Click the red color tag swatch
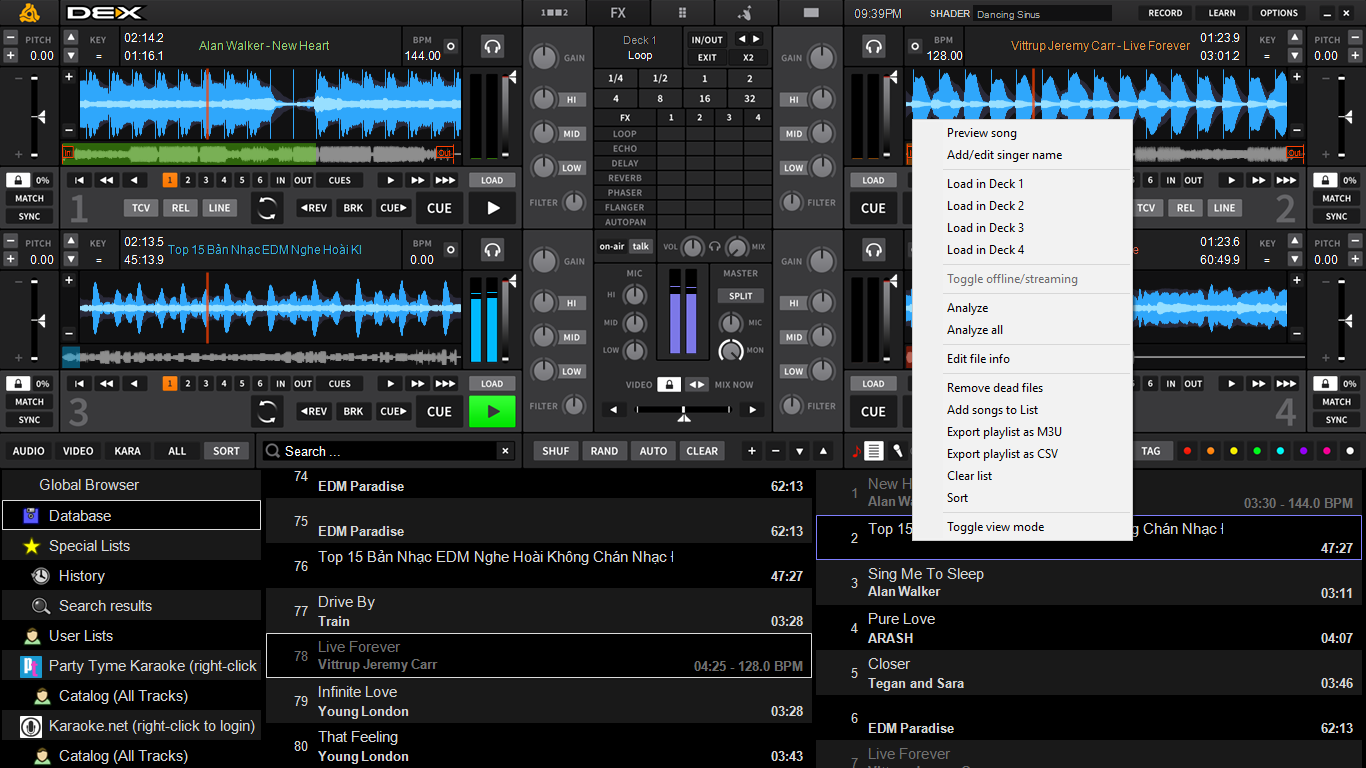This screenshot has height=768, width=1366. click(x=1187, y=451)
